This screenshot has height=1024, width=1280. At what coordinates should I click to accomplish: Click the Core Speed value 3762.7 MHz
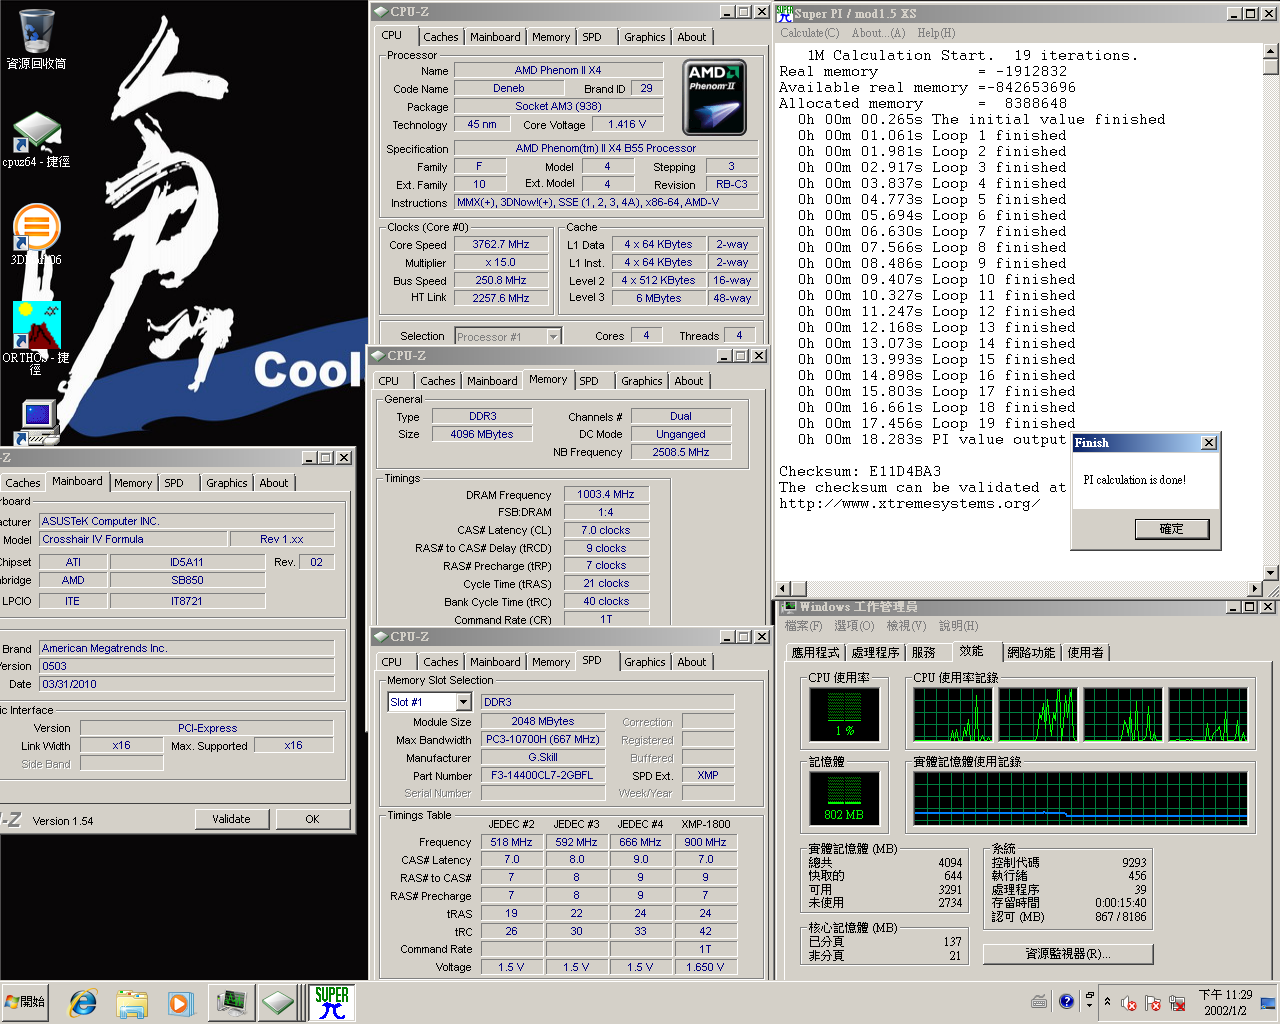coord(501,244)
